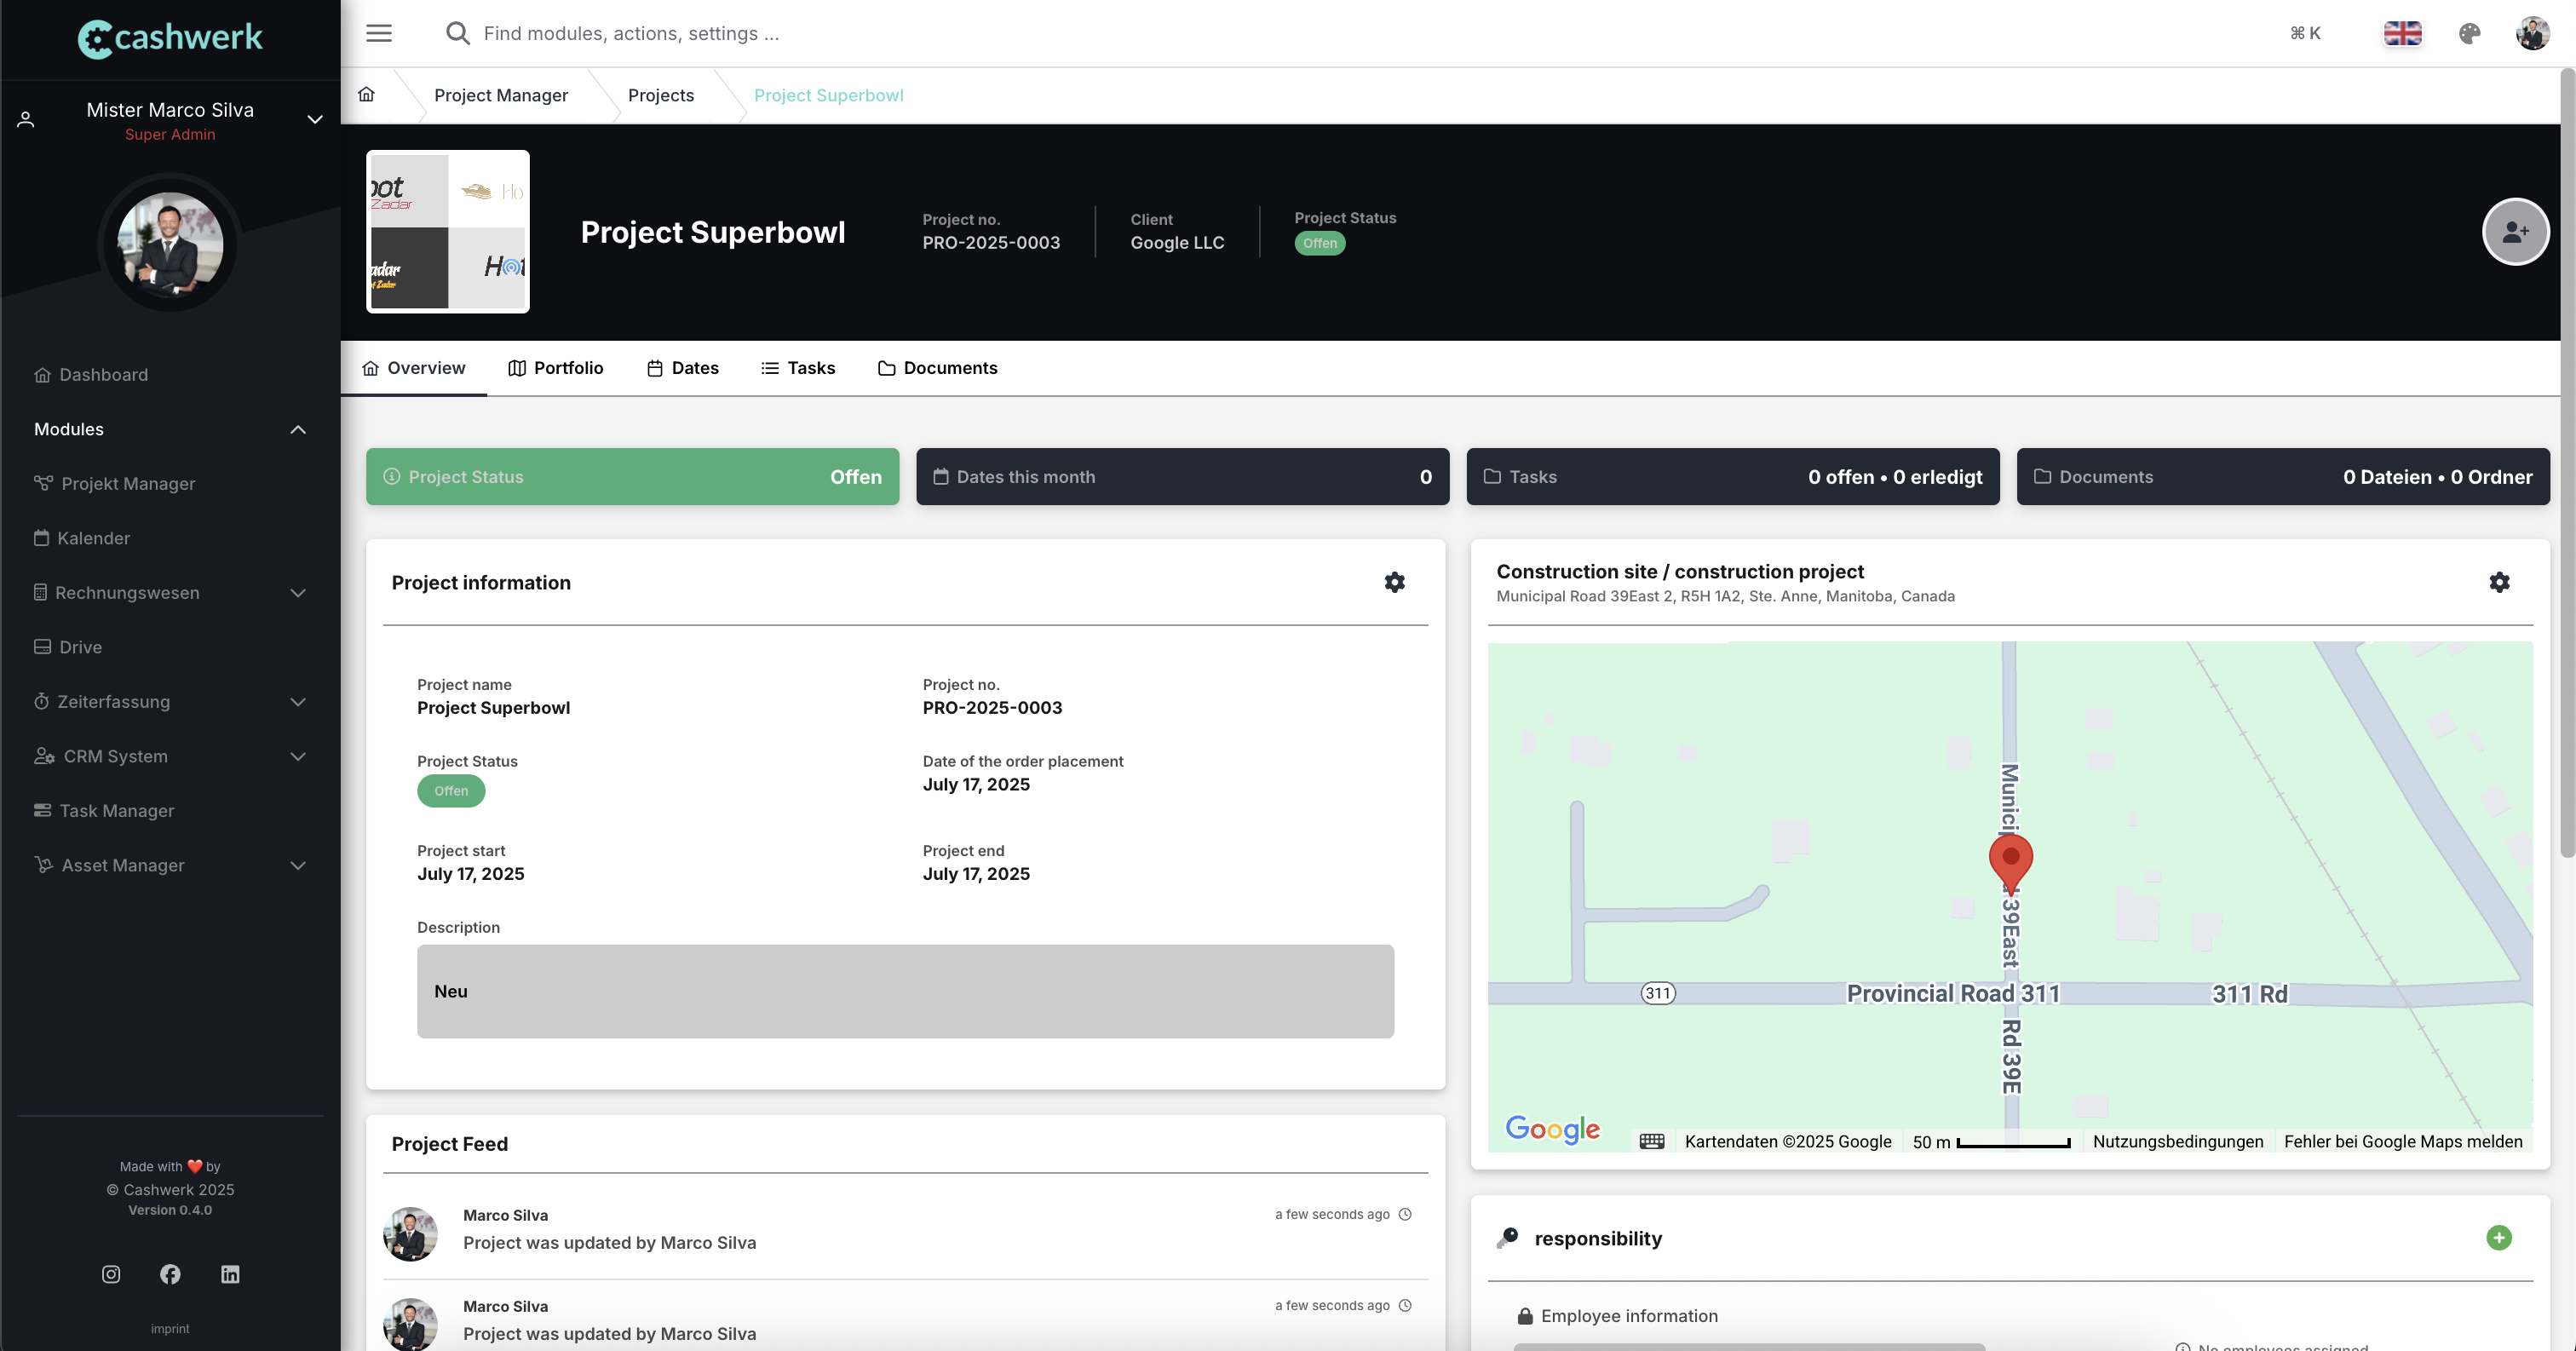Open Instagram icon in sidebar footer

click(x=111, y=1274)
